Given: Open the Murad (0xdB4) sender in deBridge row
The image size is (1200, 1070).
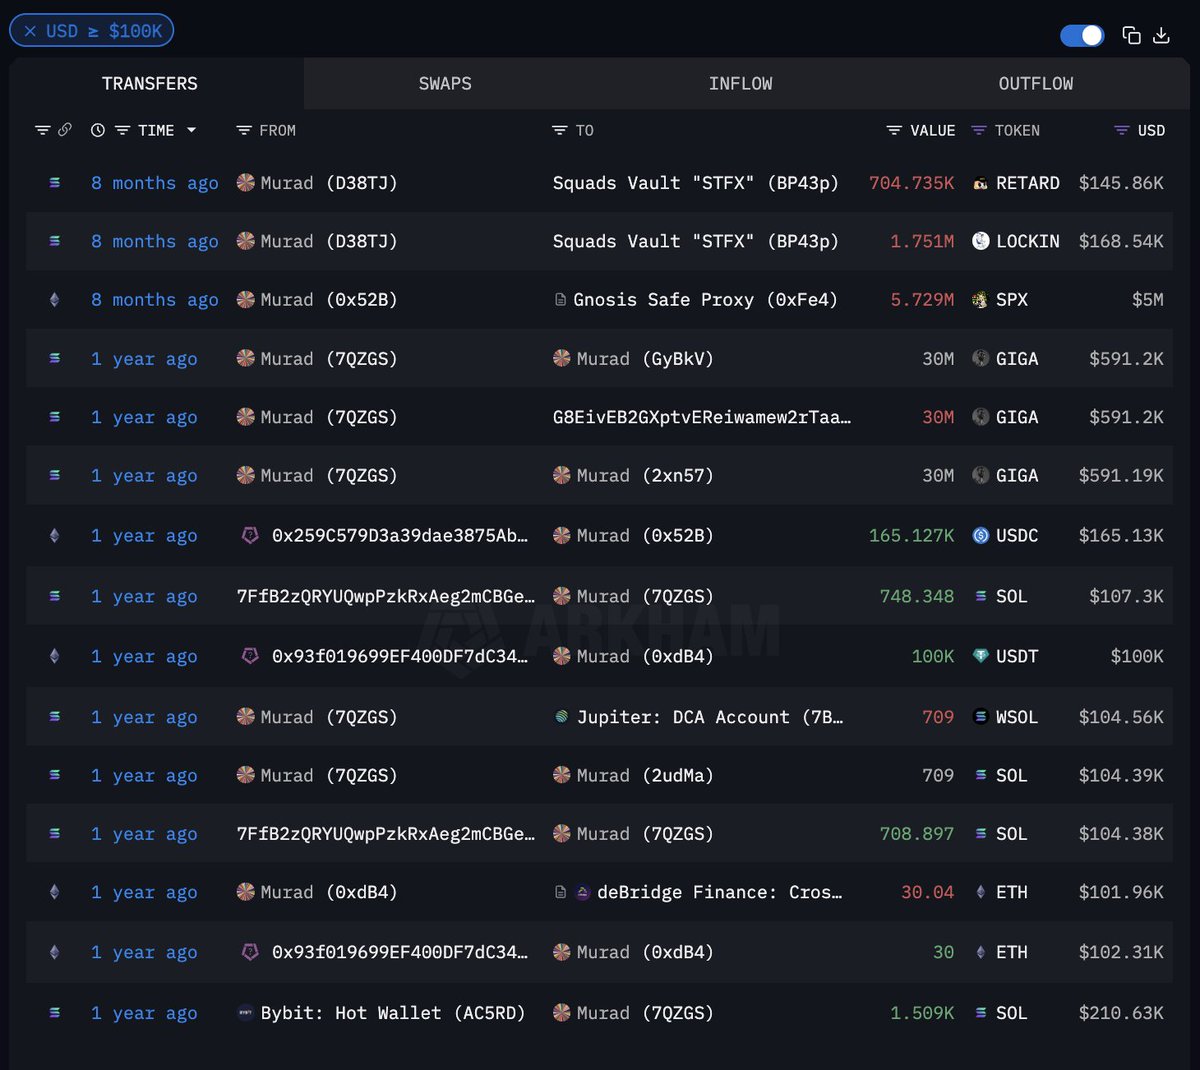Looking at the screenshot, I should pos(329,892).
